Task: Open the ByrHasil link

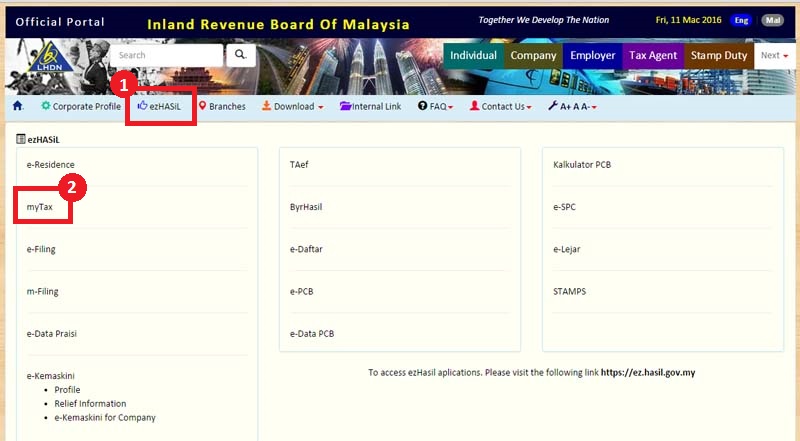Action: pyautogui.click(x=306, y=207)
